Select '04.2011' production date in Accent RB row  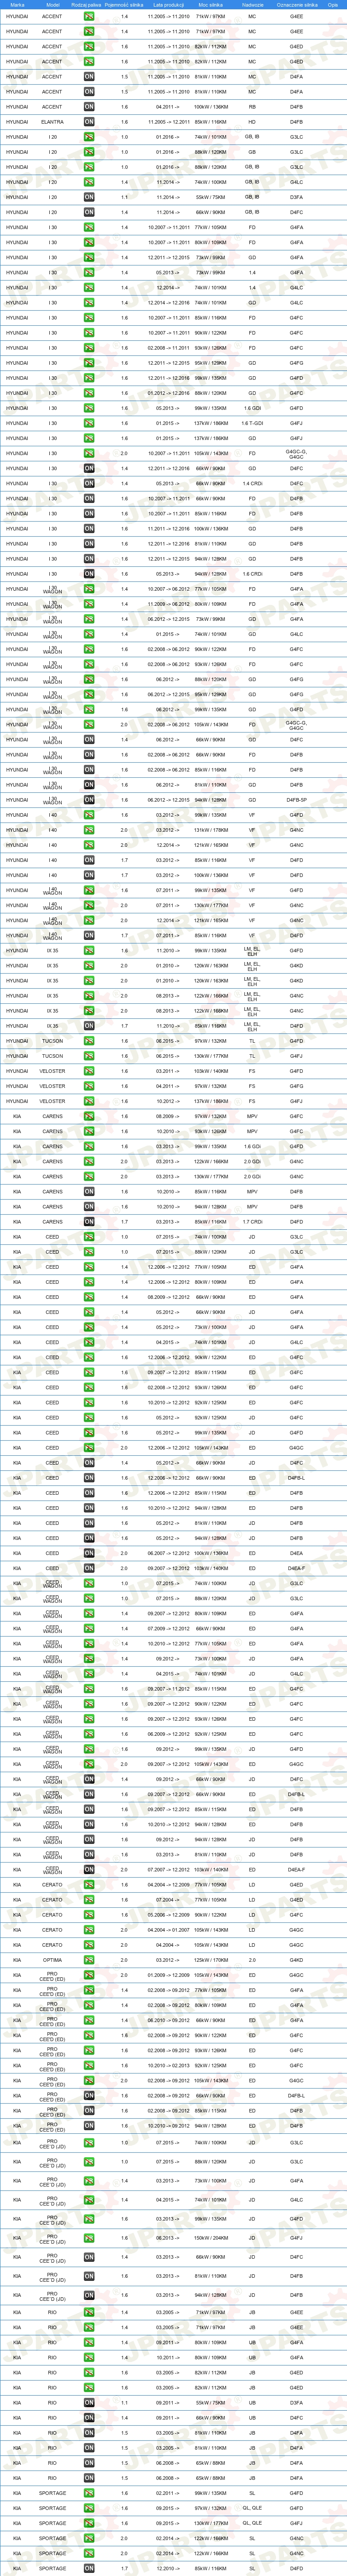click(x=169, y=107)
